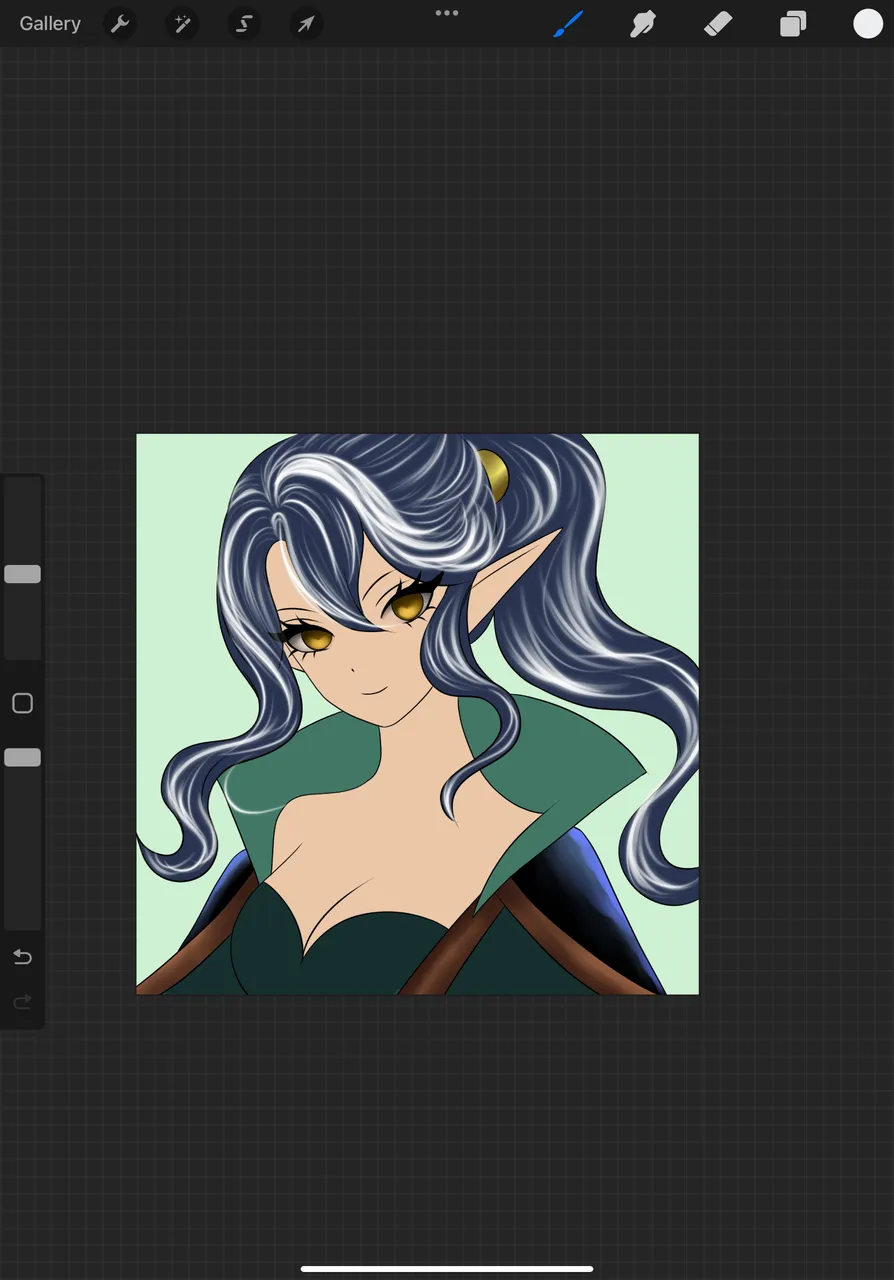
Task: Tap the three-dot multitasking menu
Action: pos(447,13)
